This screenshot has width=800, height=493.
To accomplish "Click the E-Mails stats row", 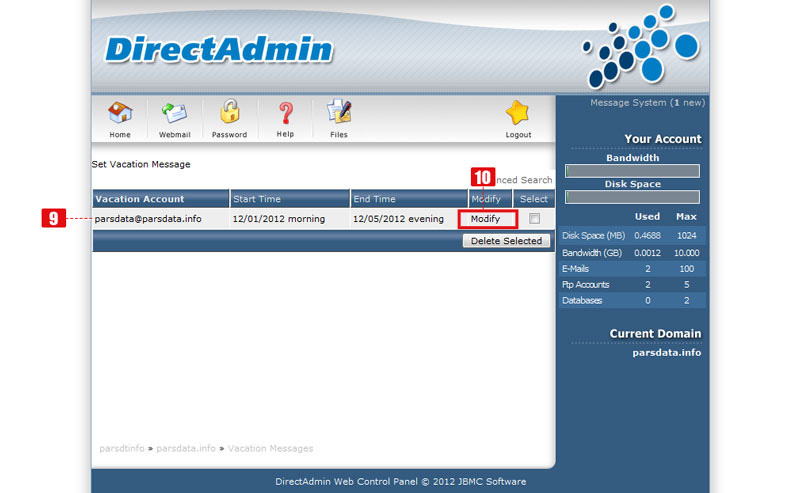I will 632,269.
